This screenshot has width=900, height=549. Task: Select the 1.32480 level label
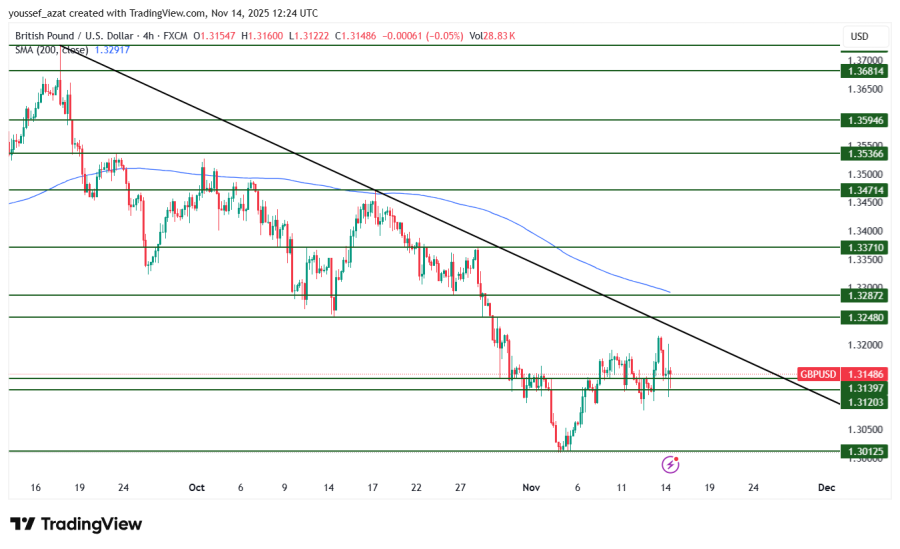tap(865, 318)
